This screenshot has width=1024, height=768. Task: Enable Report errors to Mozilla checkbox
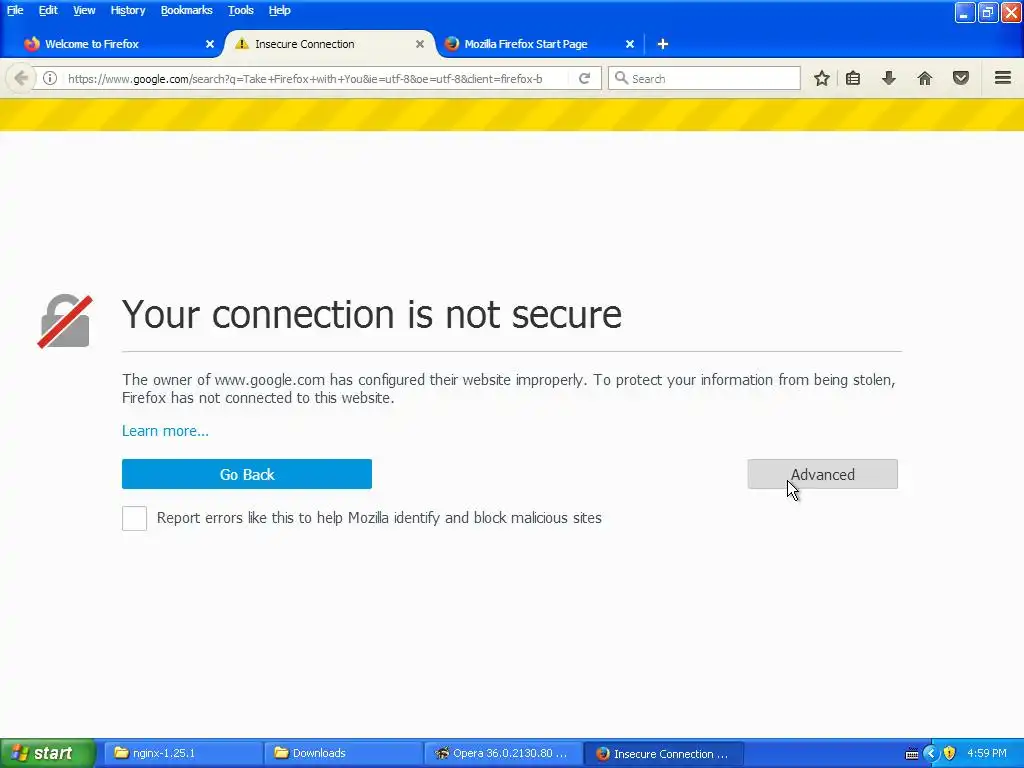tap(135, 519)
